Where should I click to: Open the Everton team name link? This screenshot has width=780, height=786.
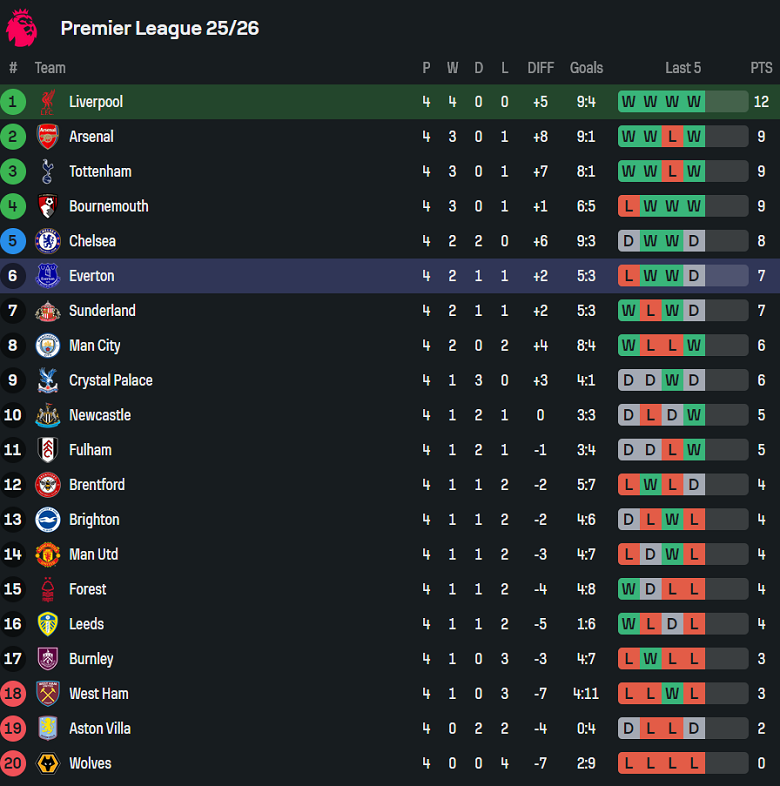pos(91,276)
